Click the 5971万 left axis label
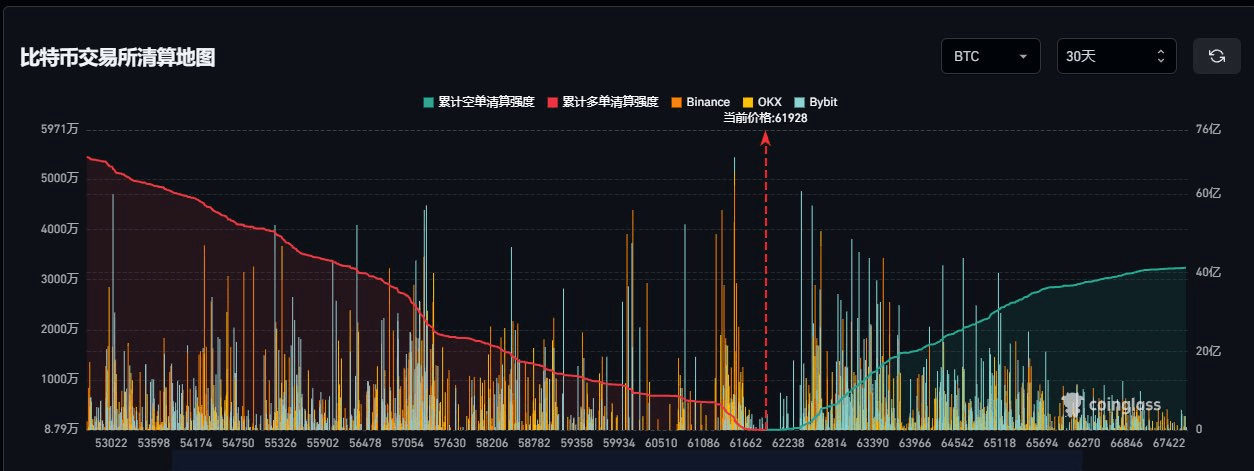The width and height of the screenshot is (1254, 471). pos(58,130)
